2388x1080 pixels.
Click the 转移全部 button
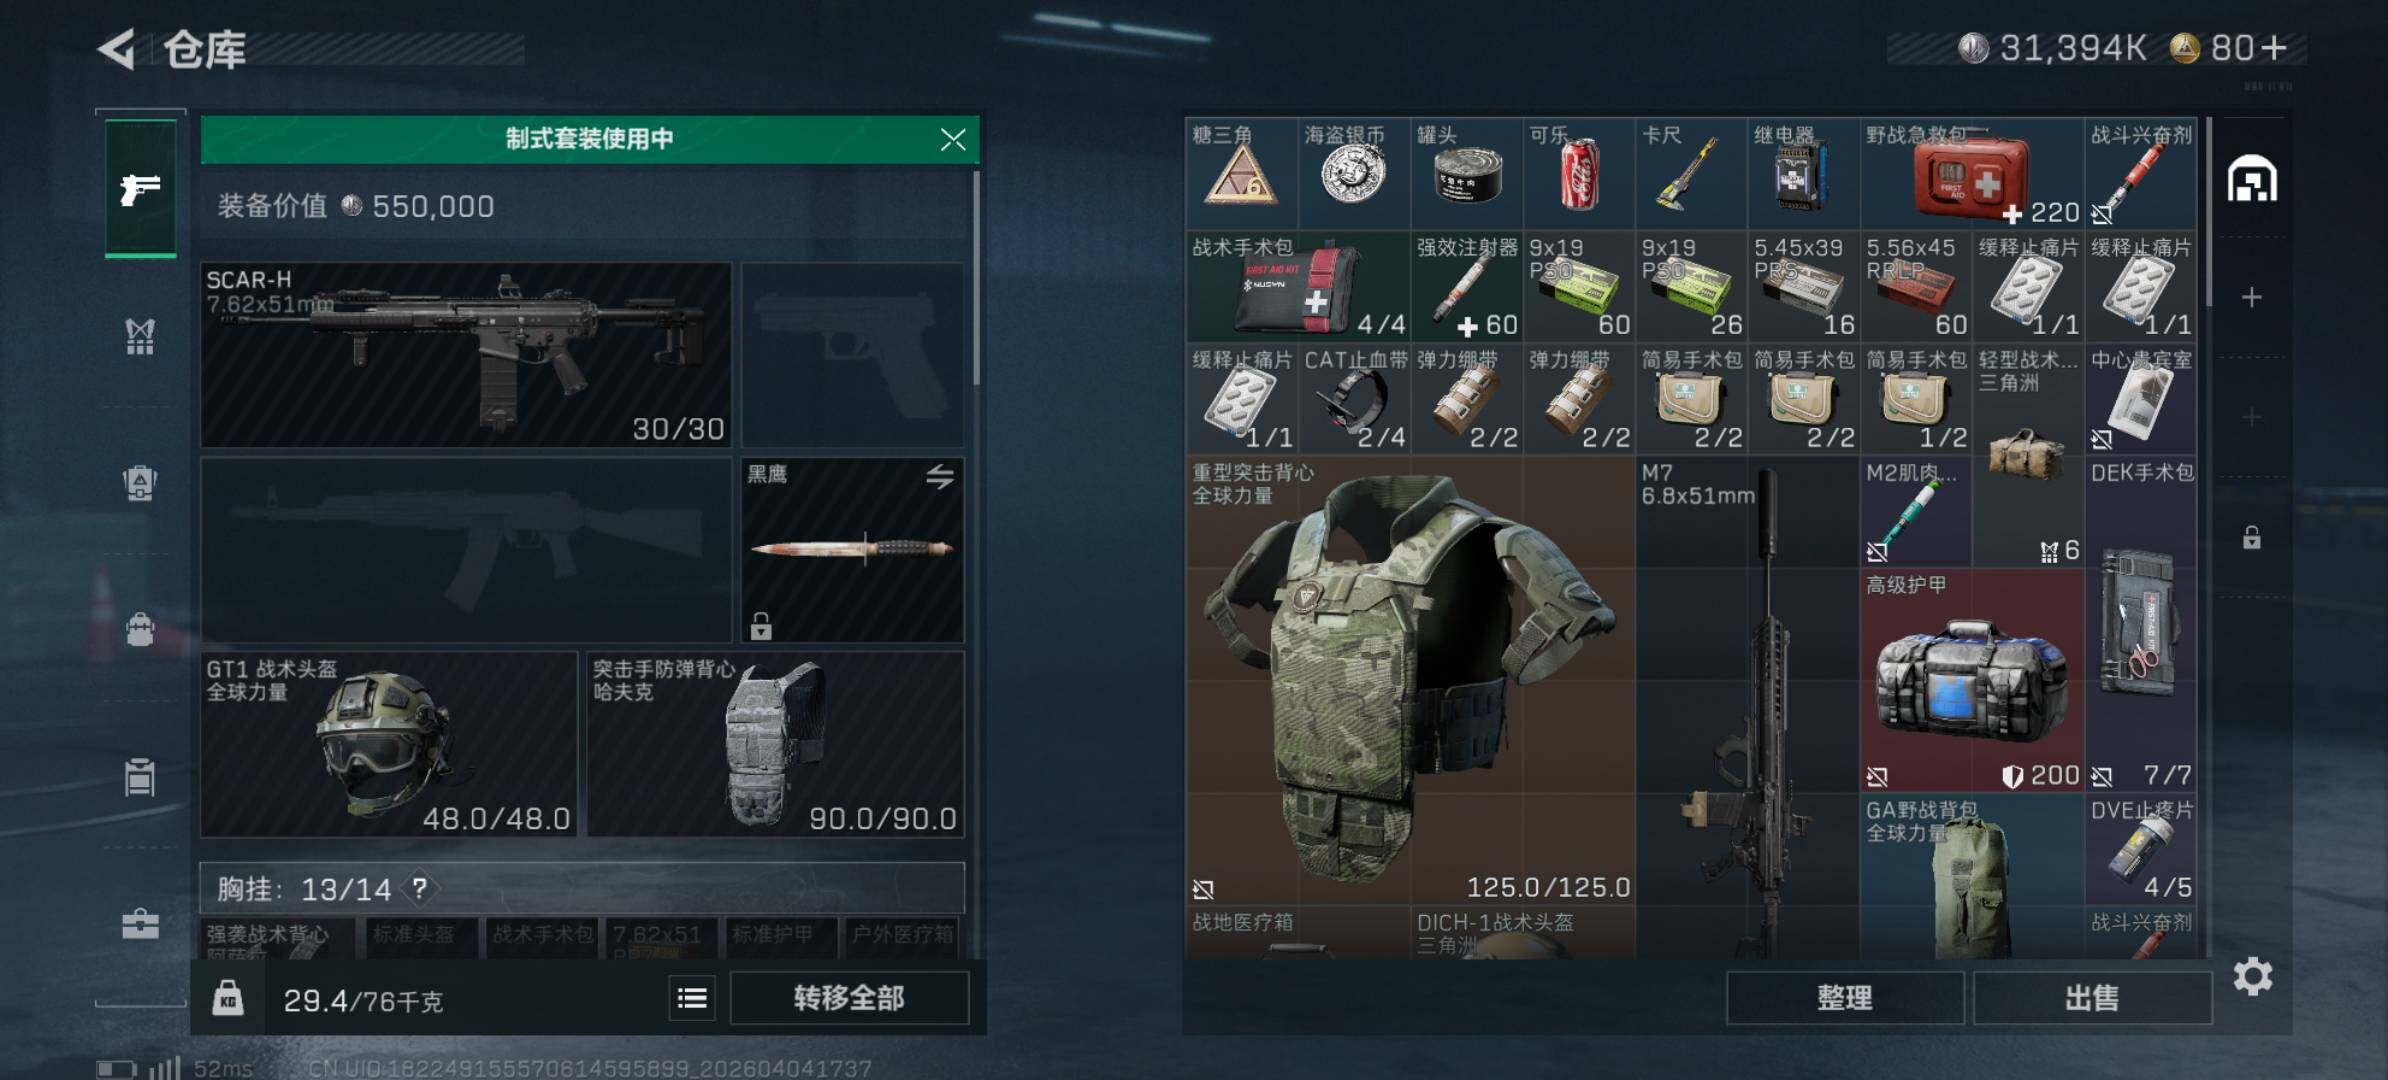[x=849, y=997]
